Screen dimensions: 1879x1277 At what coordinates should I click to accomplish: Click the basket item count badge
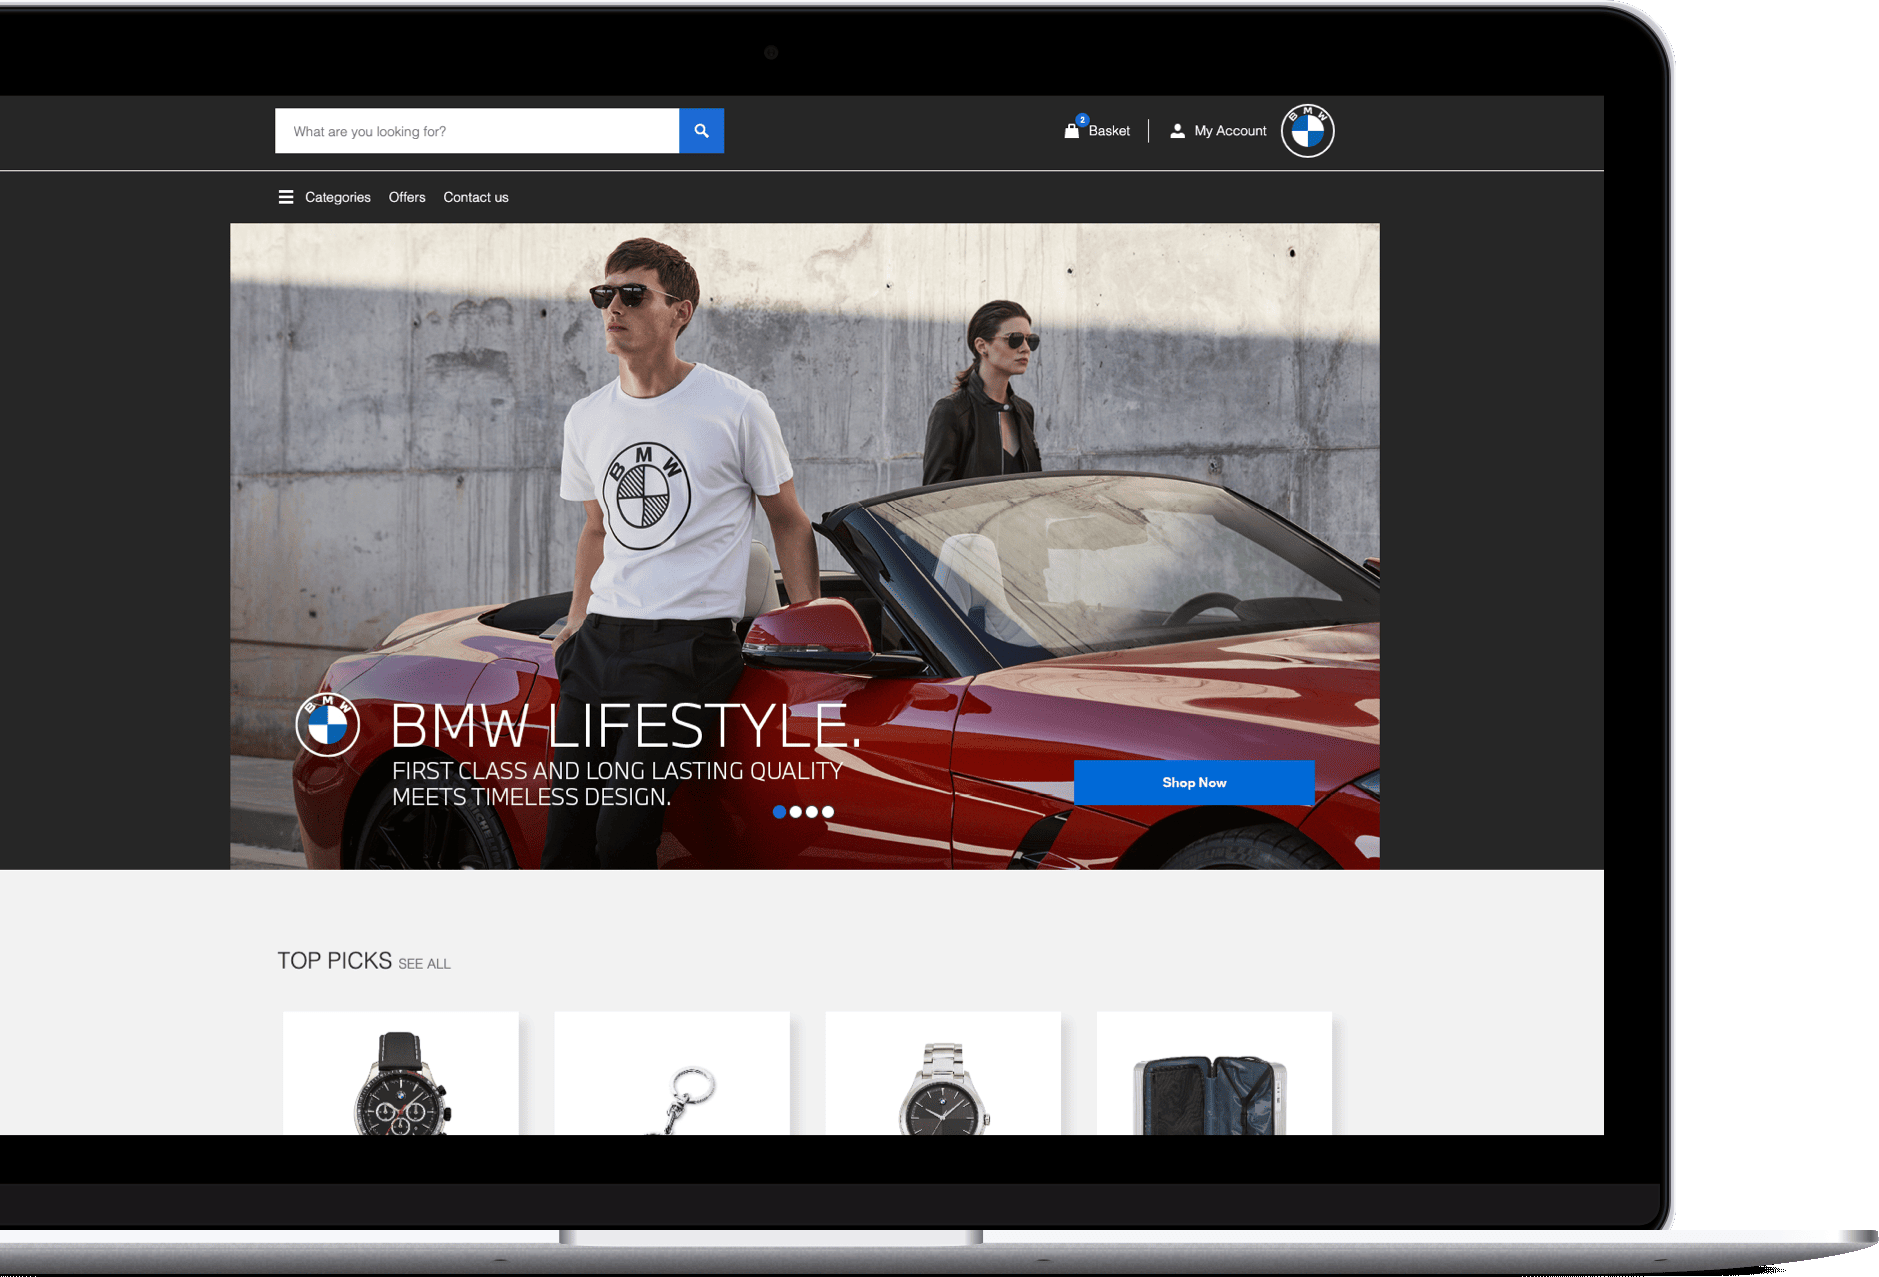coord(1082,120)
